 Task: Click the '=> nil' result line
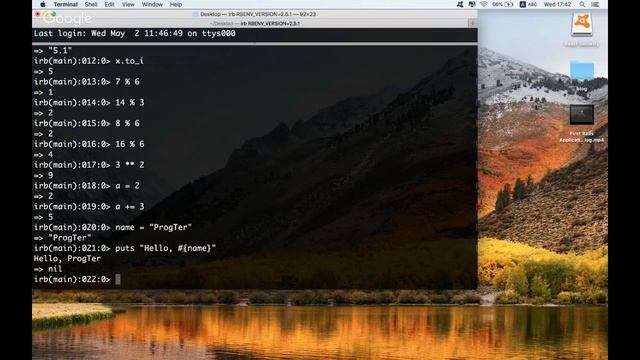(x=48, y=269)
